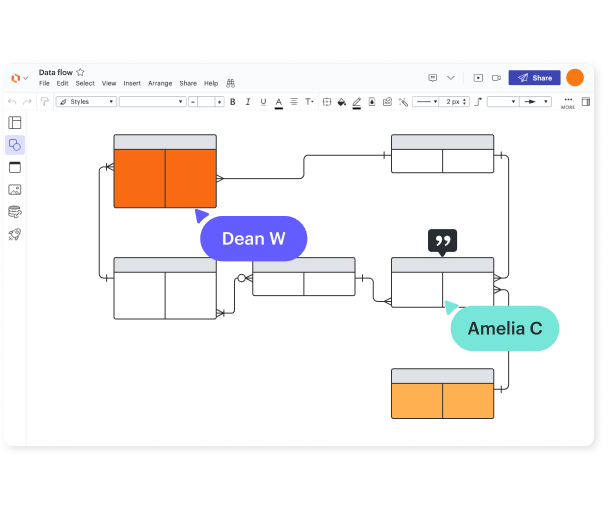This screenshot has width=608, height=509.
Task: Open the Insert menu
Action: point(132,84)
